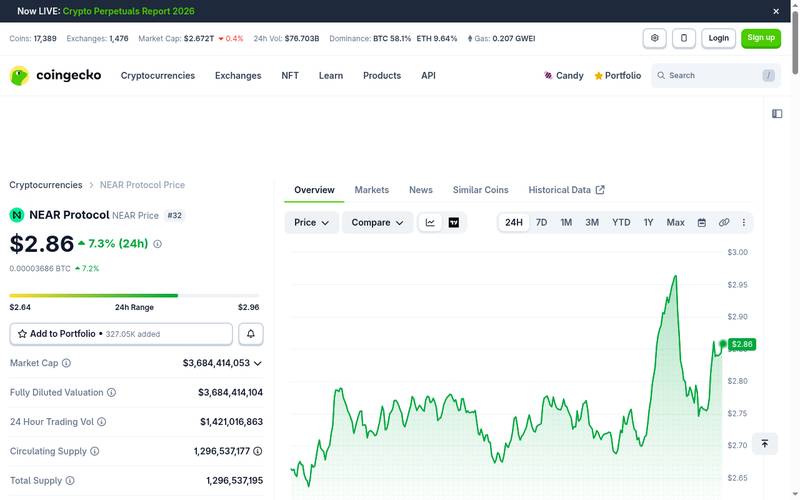Click the 24h Vol $76.703B stat
The width and height of the screenshot is (800, 500).
click(x=286, y=38)
